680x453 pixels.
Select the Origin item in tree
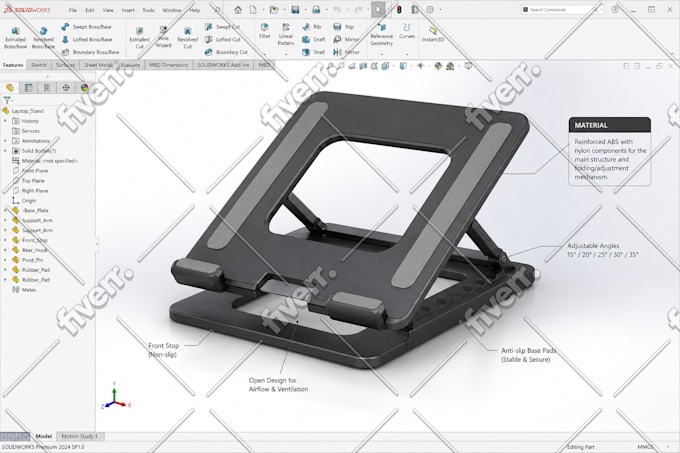click(x=24, y=201)
